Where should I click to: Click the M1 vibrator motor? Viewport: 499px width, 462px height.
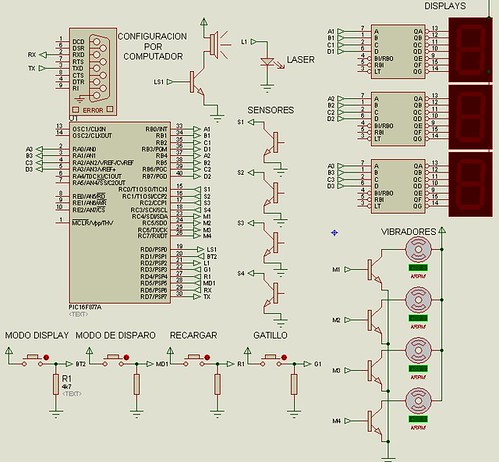(x=419, y=249)
